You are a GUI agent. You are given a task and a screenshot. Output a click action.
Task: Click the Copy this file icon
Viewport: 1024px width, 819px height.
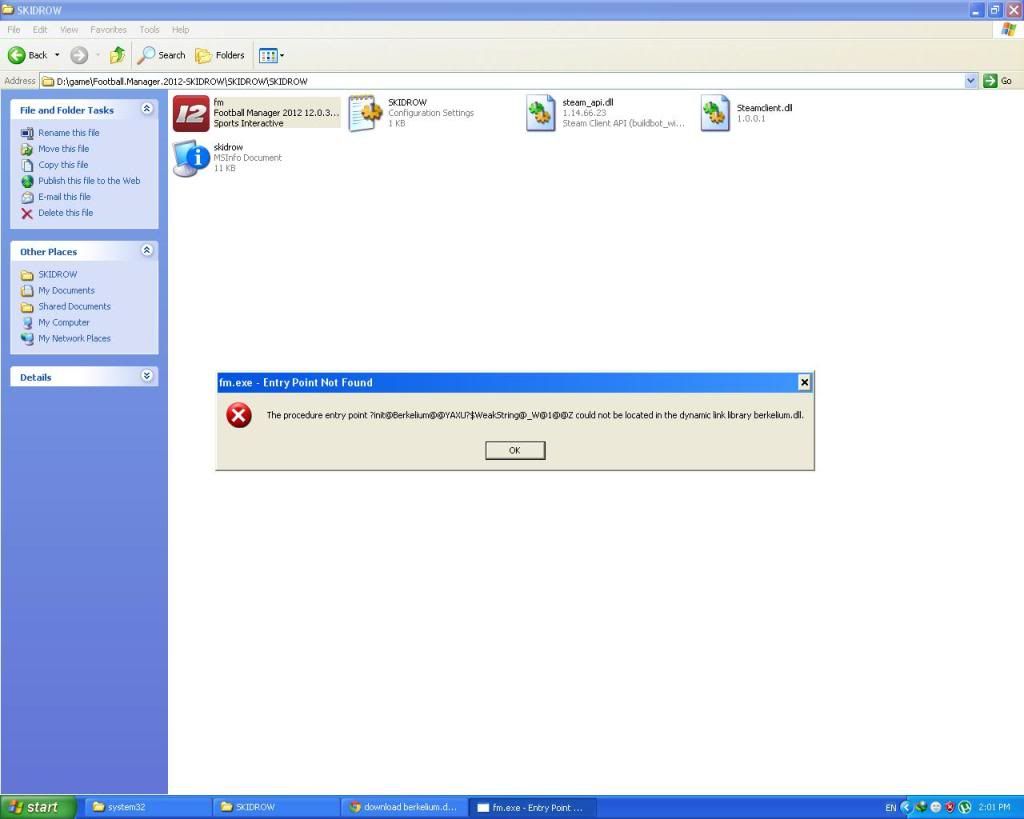tap(27, 165)
